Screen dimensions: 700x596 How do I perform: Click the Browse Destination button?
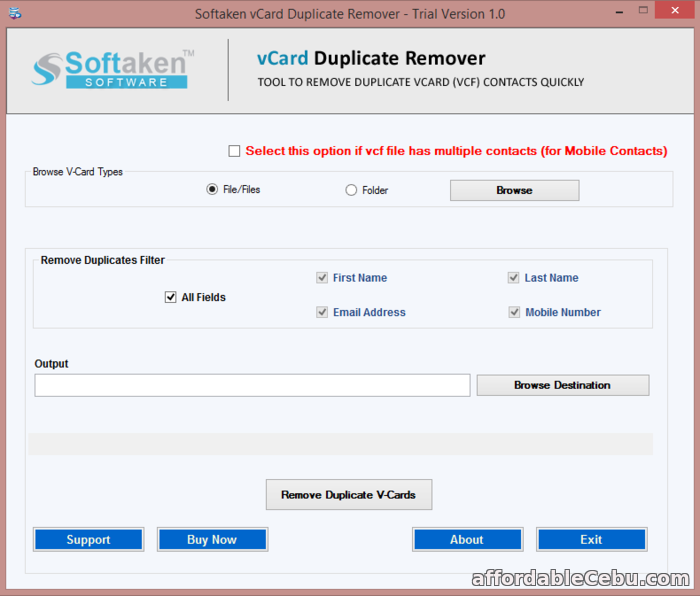click(562, 385)
